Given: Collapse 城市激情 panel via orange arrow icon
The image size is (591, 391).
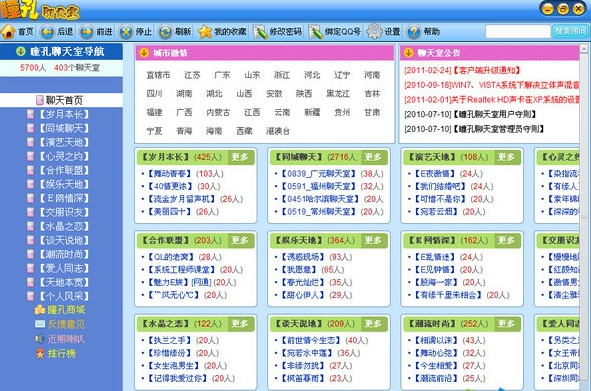Looking at the screenshot, I should tap(144, 52).
